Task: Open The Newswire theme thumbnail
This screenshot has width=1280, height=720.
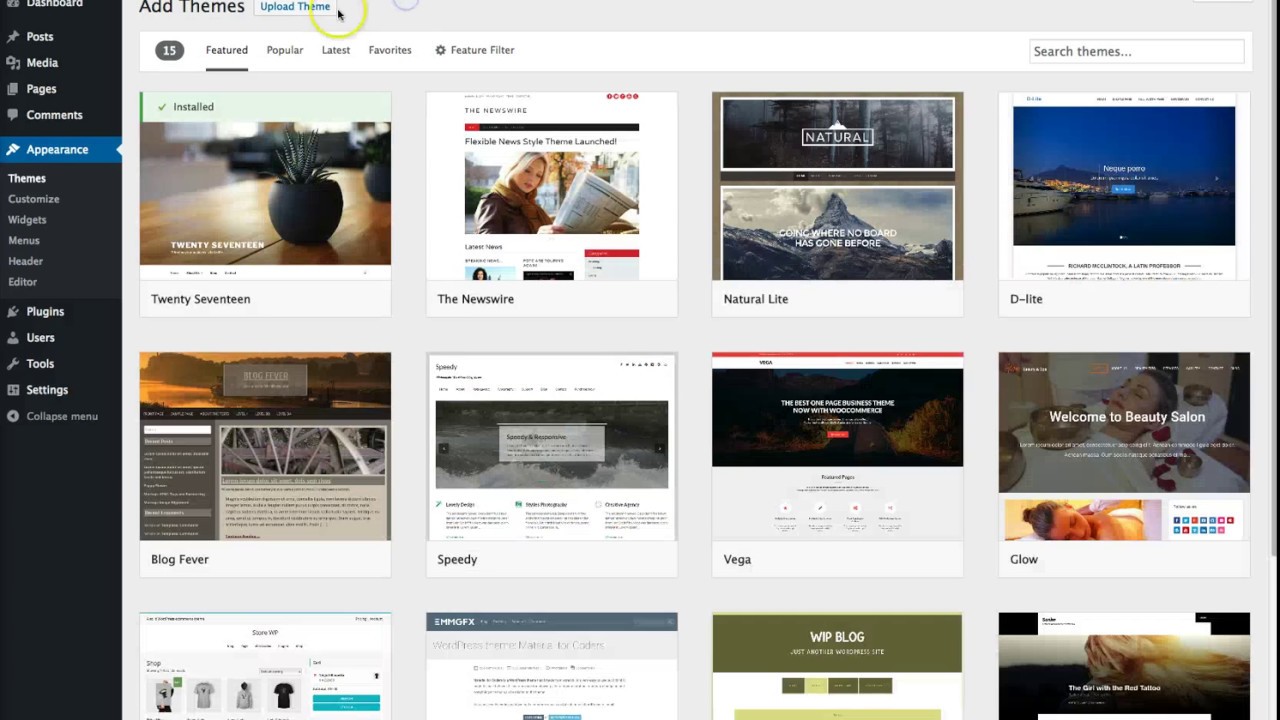Action: click(x=552, y=186)
